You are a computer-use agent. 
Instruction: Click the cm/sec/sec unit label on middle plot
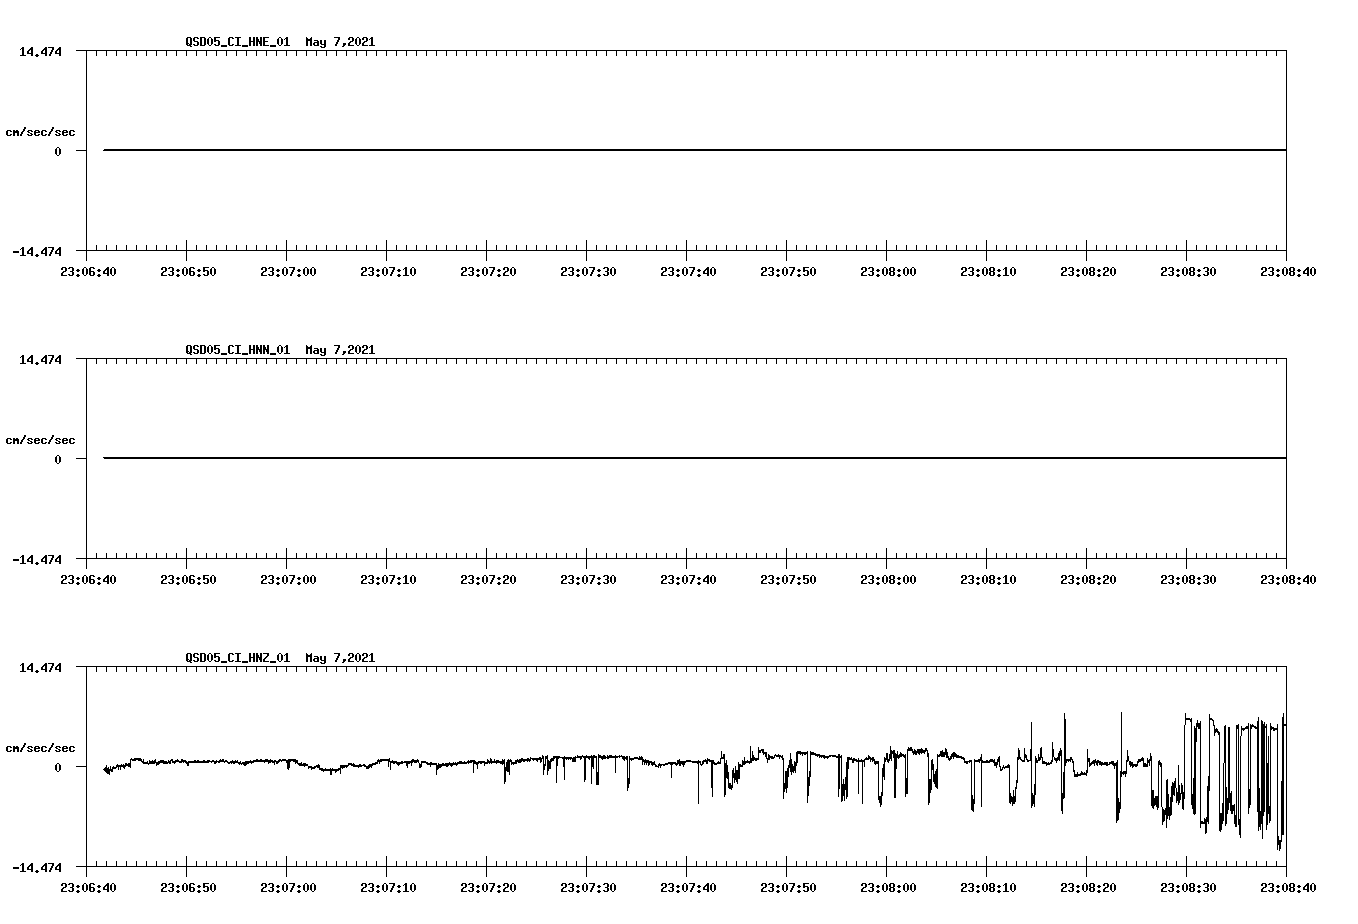[x=40, y=439]
